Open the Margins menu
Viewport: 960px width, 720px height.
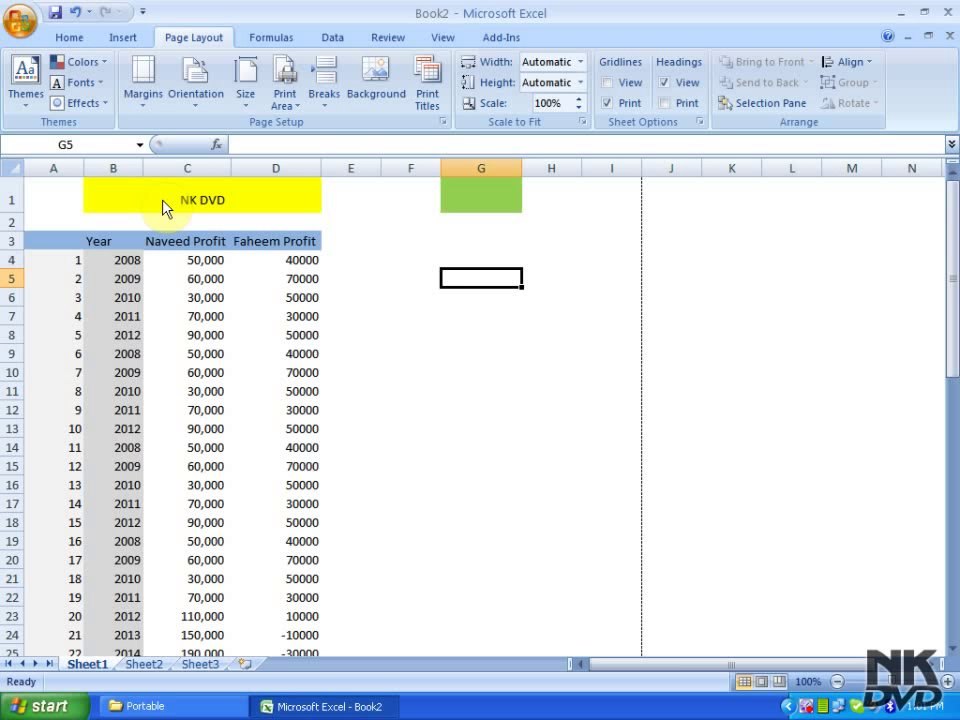143,83
